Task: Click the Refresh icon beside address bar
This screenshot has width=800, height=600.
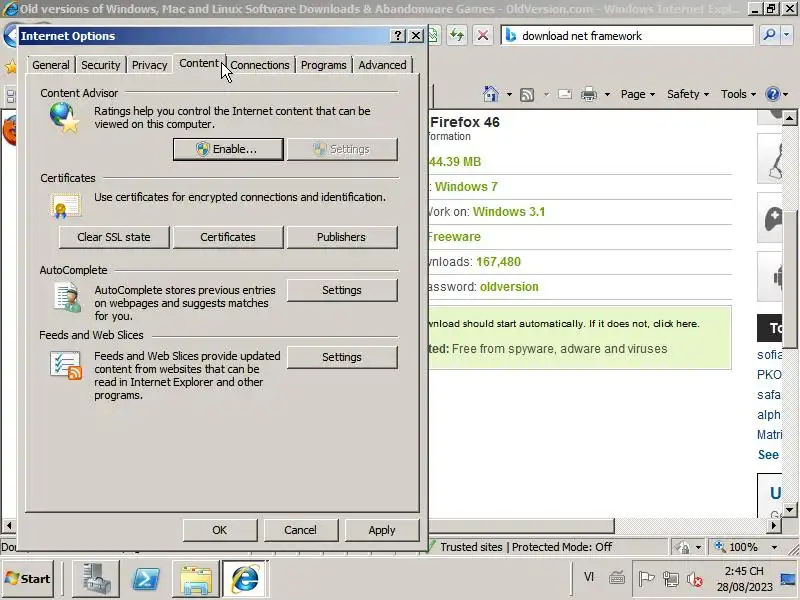Action: [x=457, y=35]
